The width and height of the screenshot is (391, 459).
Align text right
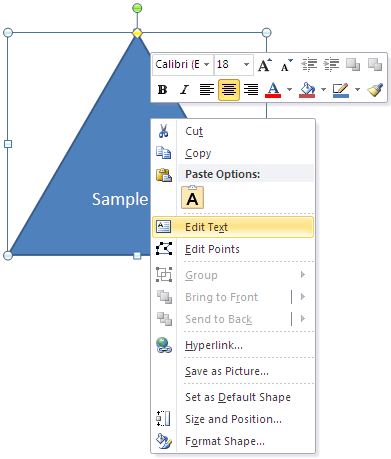coord(251,89)
